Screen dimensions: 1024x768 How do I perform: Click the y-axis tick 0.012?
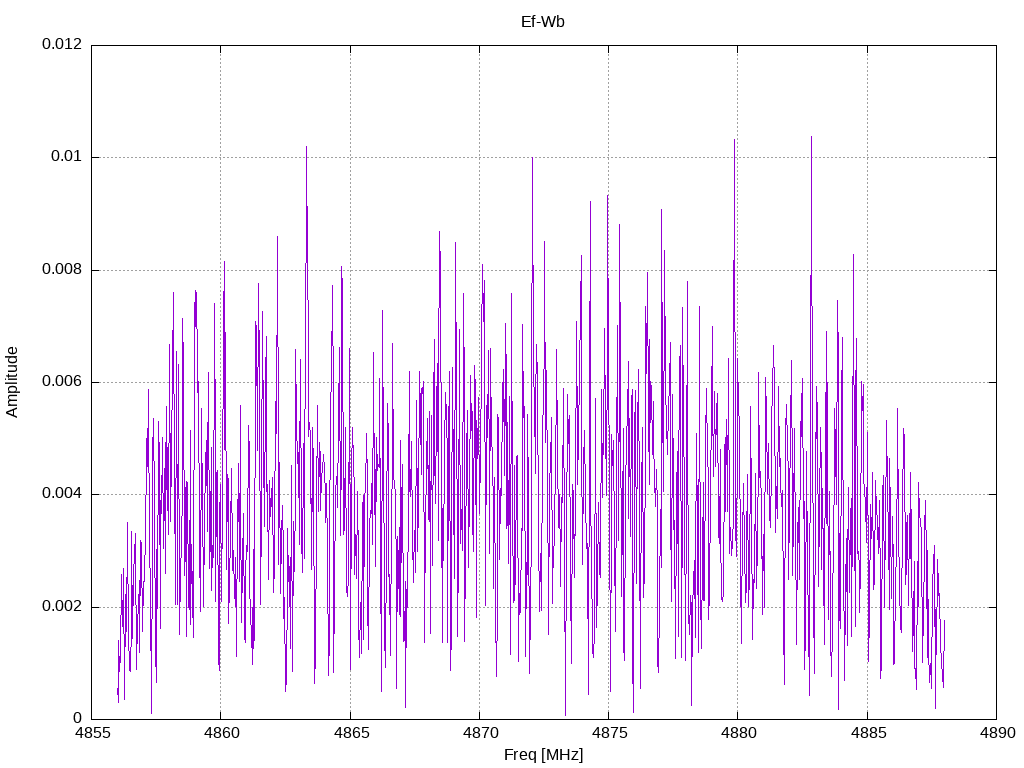pos(62,44)
